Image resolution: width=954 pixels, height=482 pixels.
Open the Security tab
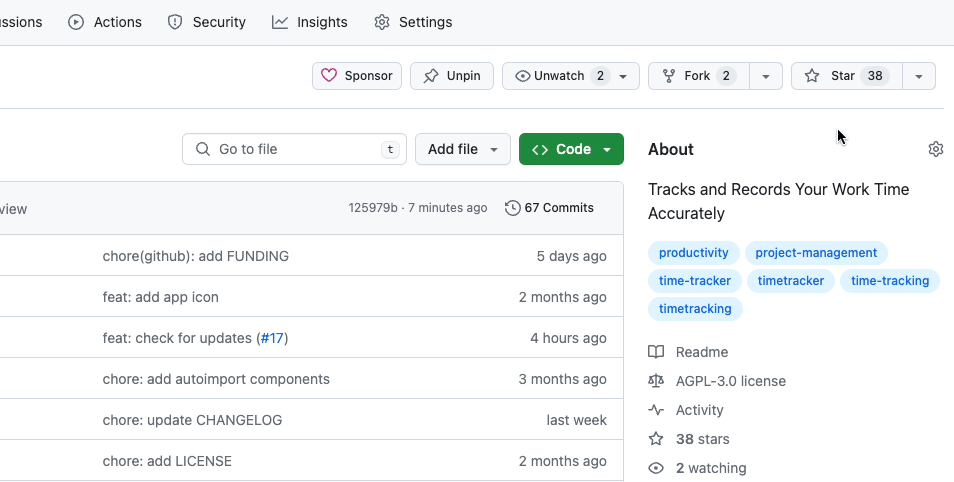pos(206,22)
